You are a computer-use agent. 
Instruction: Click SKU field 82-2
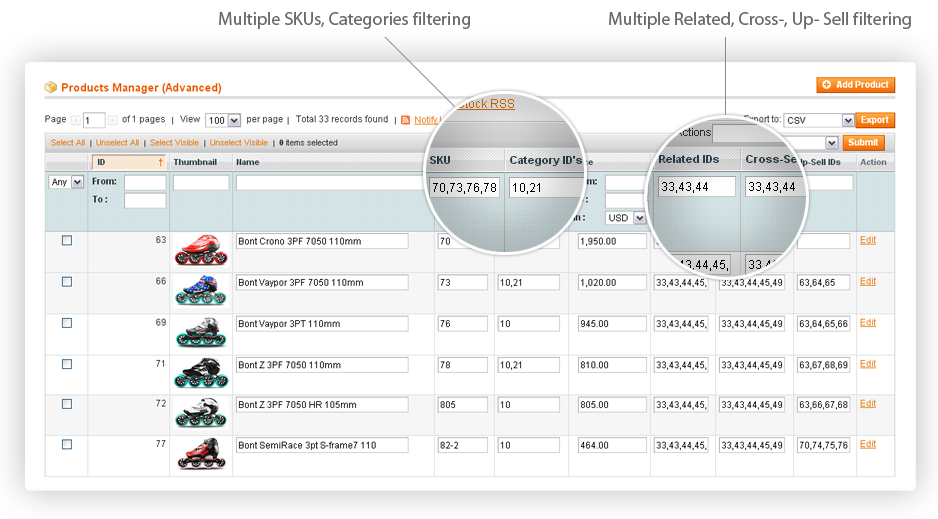pyautogui.click(x=462, y=445)
